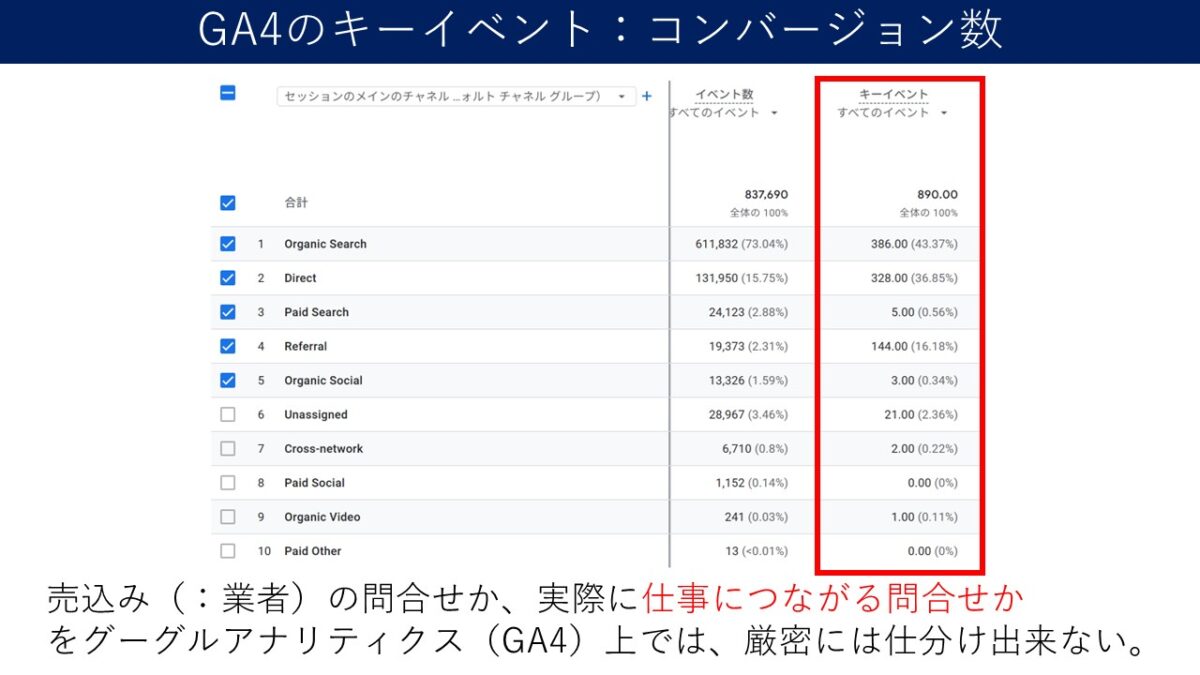Click the Paid Social row label

click(314, 483)
